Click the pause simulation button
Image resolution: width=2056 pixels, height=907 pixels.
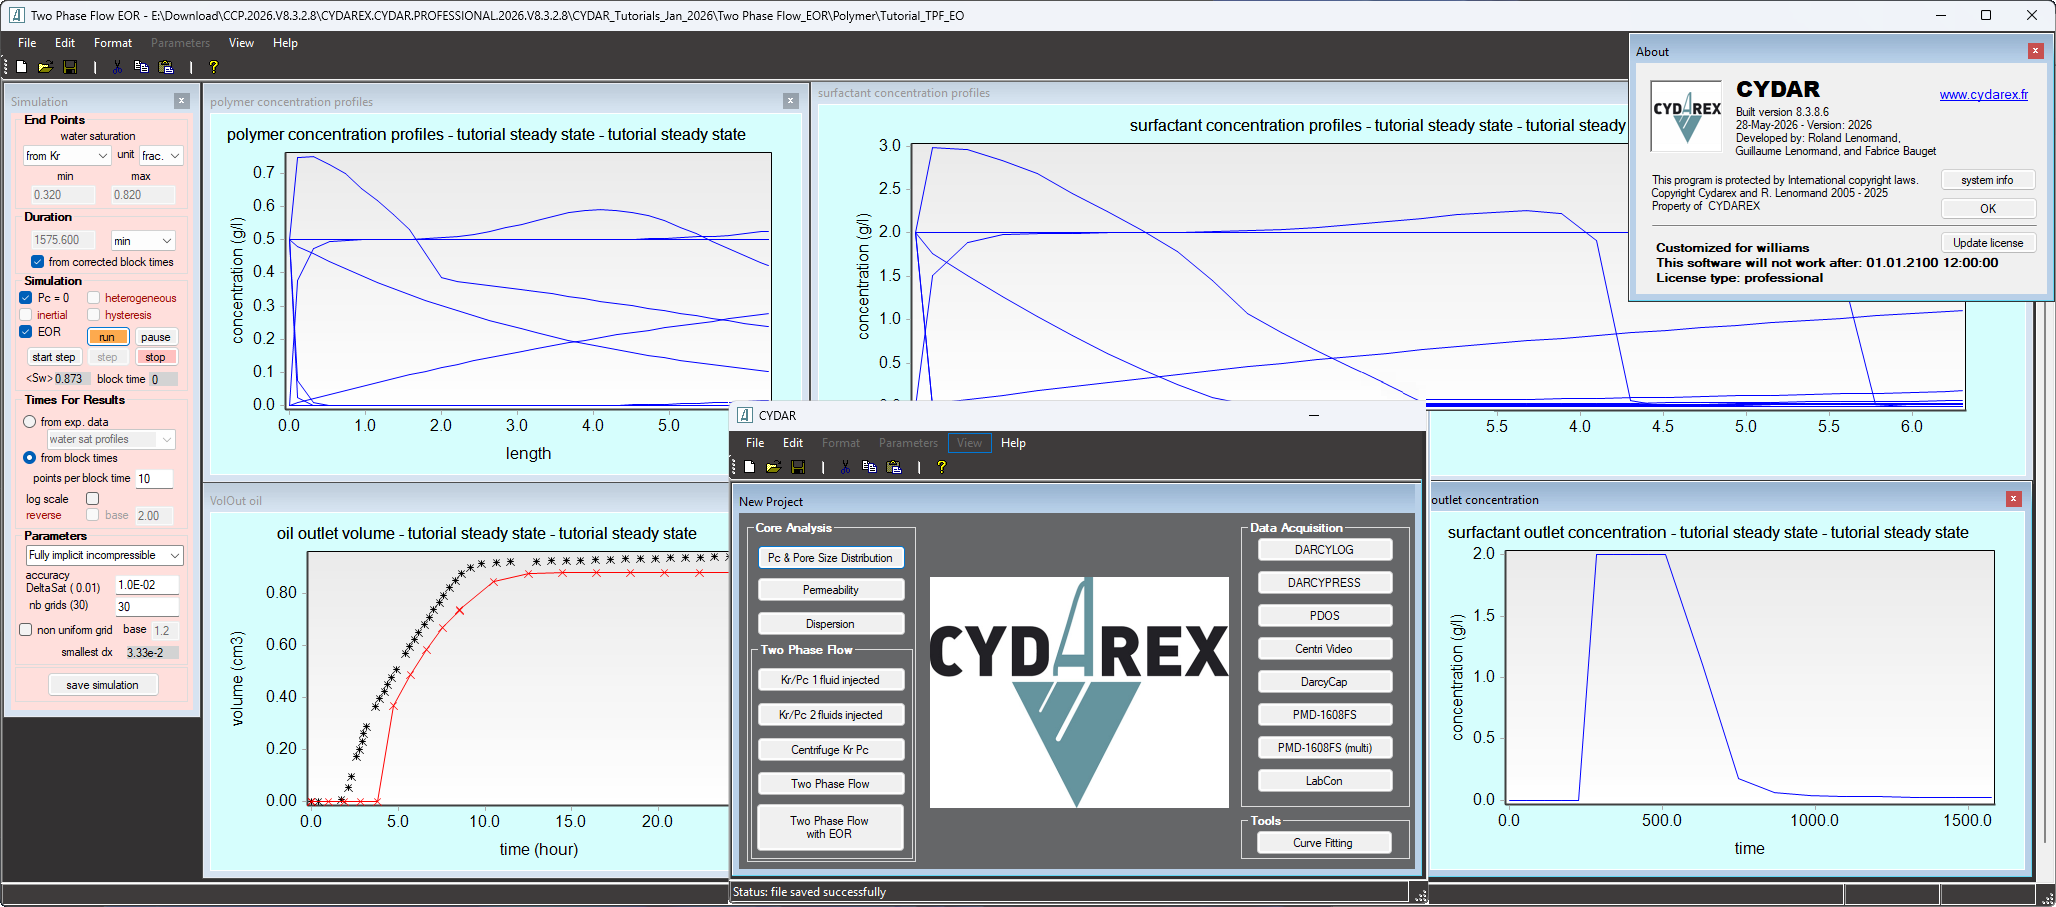click(155, 337)
